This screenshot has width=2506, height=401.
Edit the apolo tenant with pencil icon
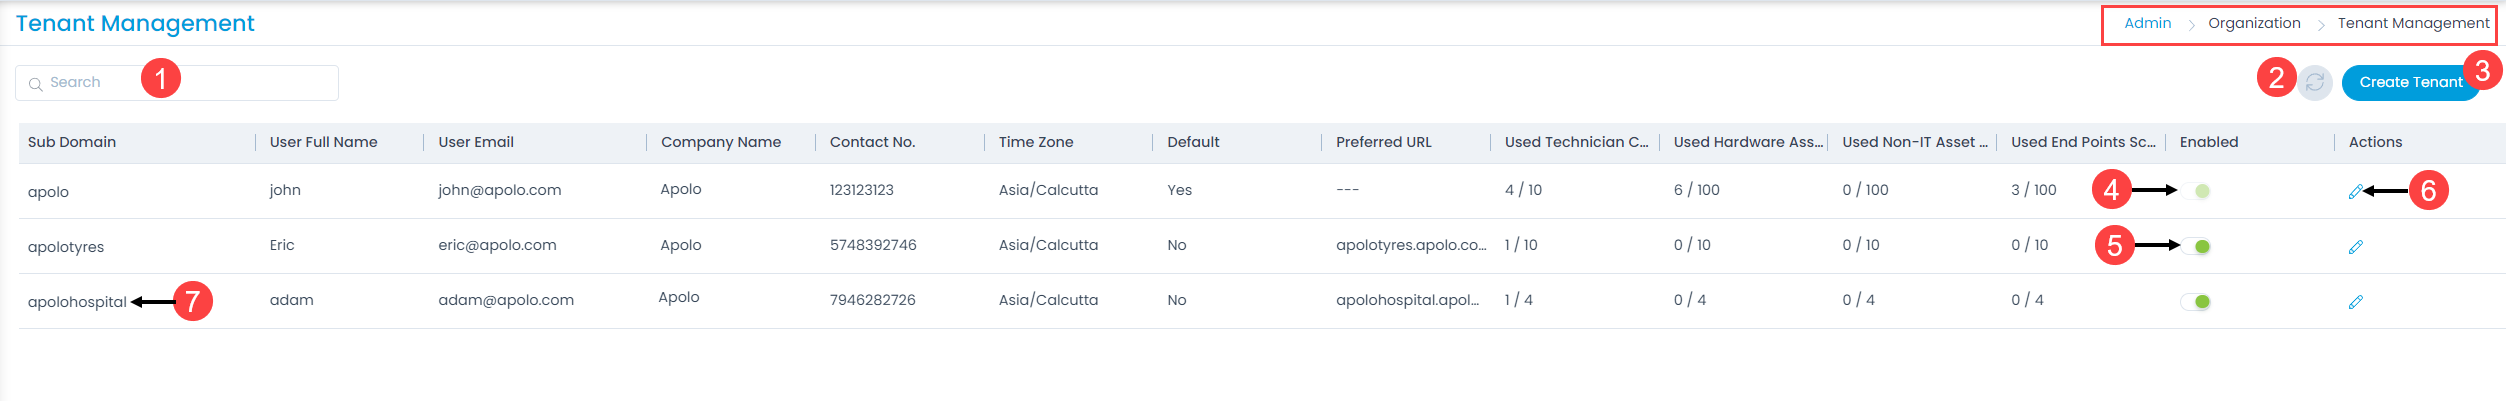[2356, 192]
